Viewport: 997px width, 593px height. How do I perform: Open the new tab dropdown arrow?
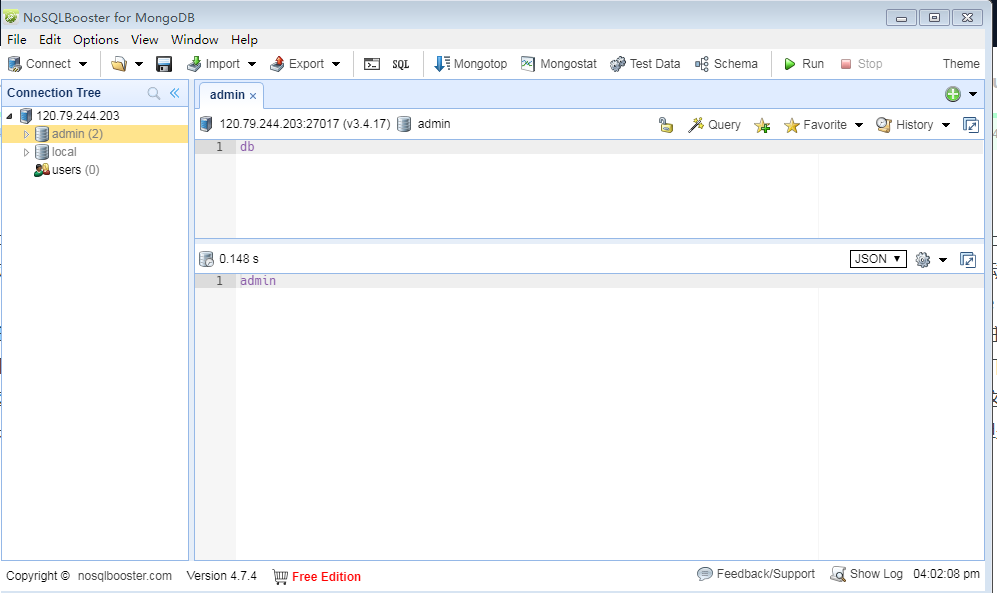click(973, 94)
